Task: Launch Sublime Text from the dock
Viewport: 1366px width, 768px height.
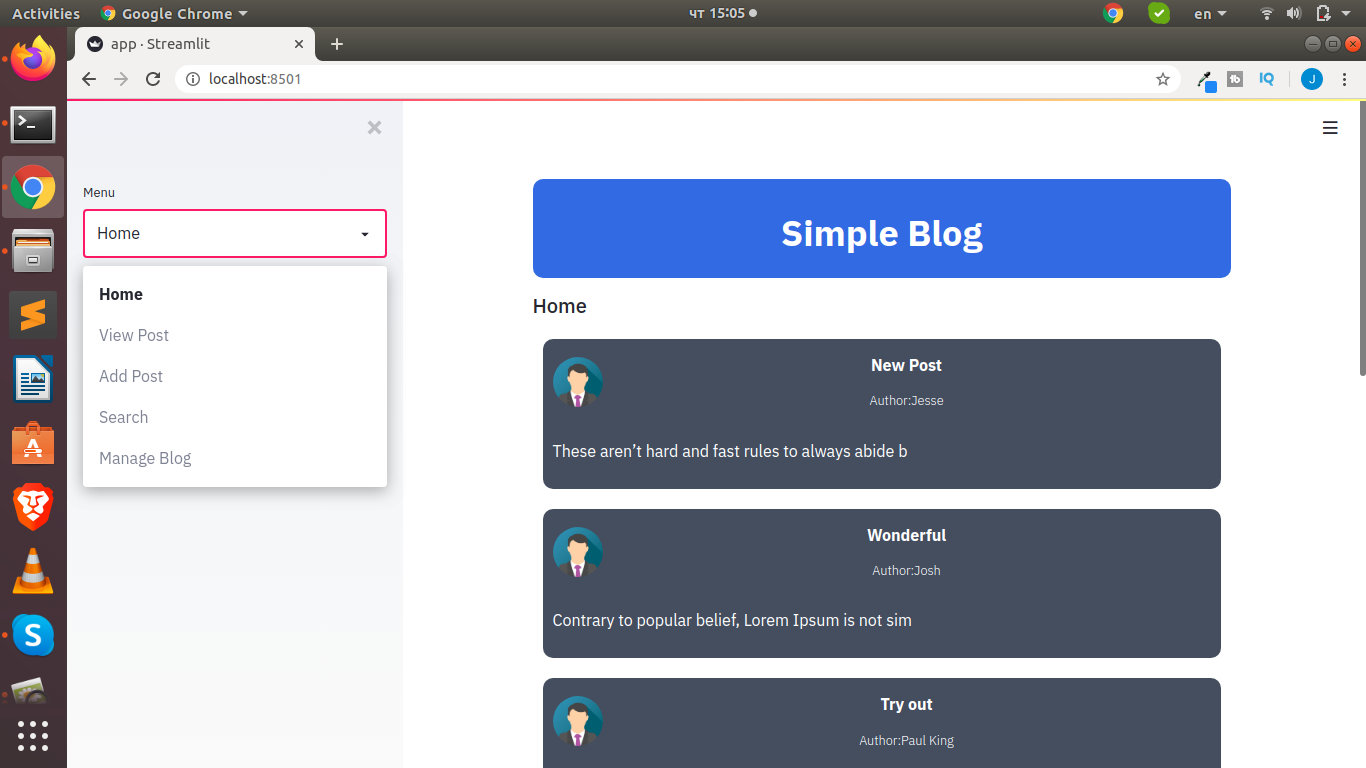Action: click(33, 315)
